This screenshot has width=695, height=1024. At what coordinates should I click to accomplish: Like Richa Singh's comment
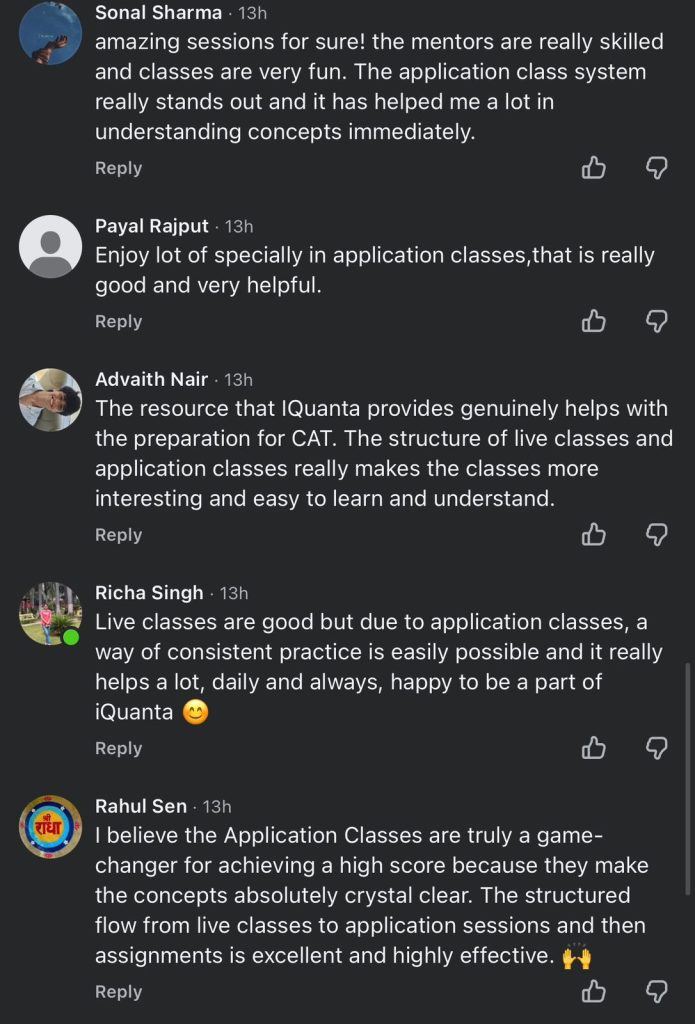[594, 748]
